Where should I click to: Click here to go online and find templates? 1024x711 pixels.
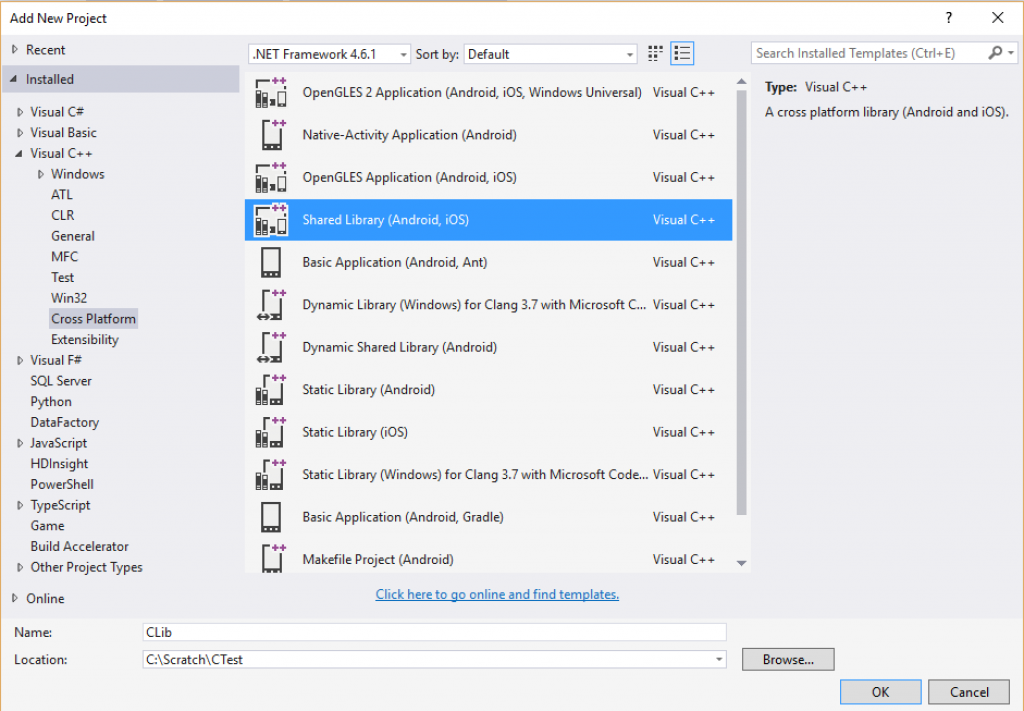coord(497,594)
